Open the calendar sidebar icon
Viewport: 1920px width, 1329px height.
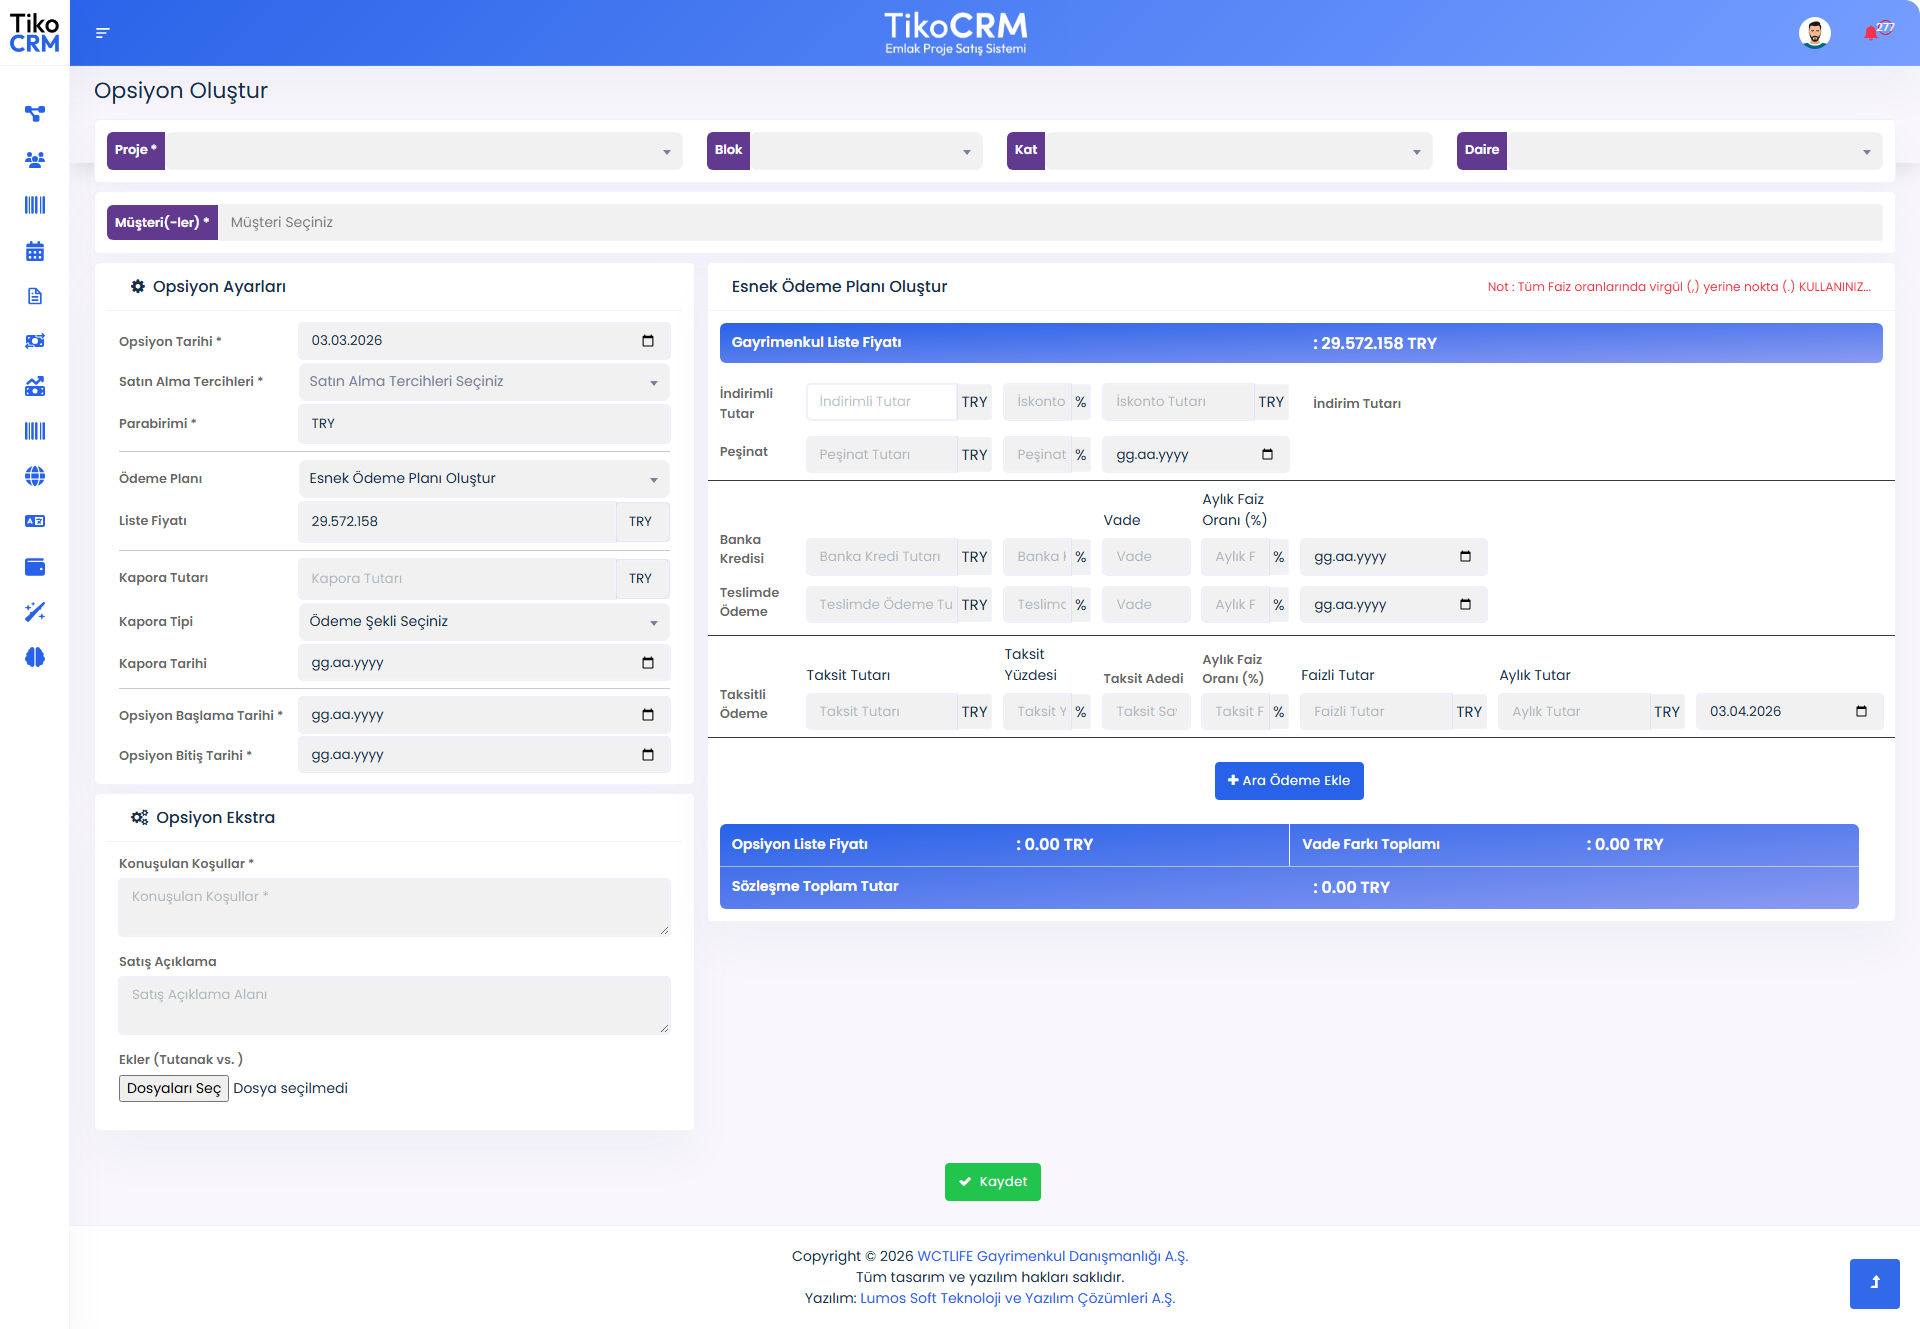[35, 251]
